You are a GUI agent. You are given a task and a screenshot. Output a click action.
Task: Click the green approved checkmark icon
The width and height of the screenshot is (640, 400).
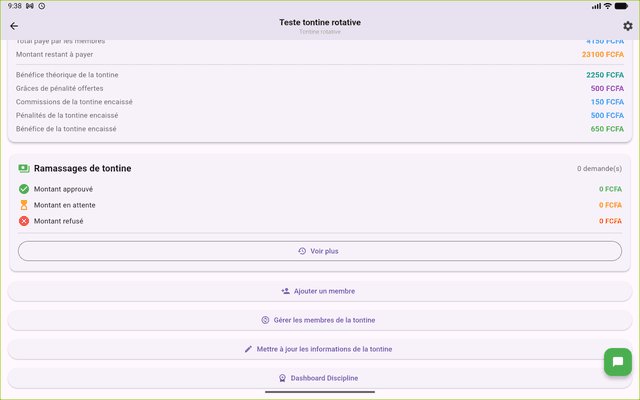tap(24, 189)
